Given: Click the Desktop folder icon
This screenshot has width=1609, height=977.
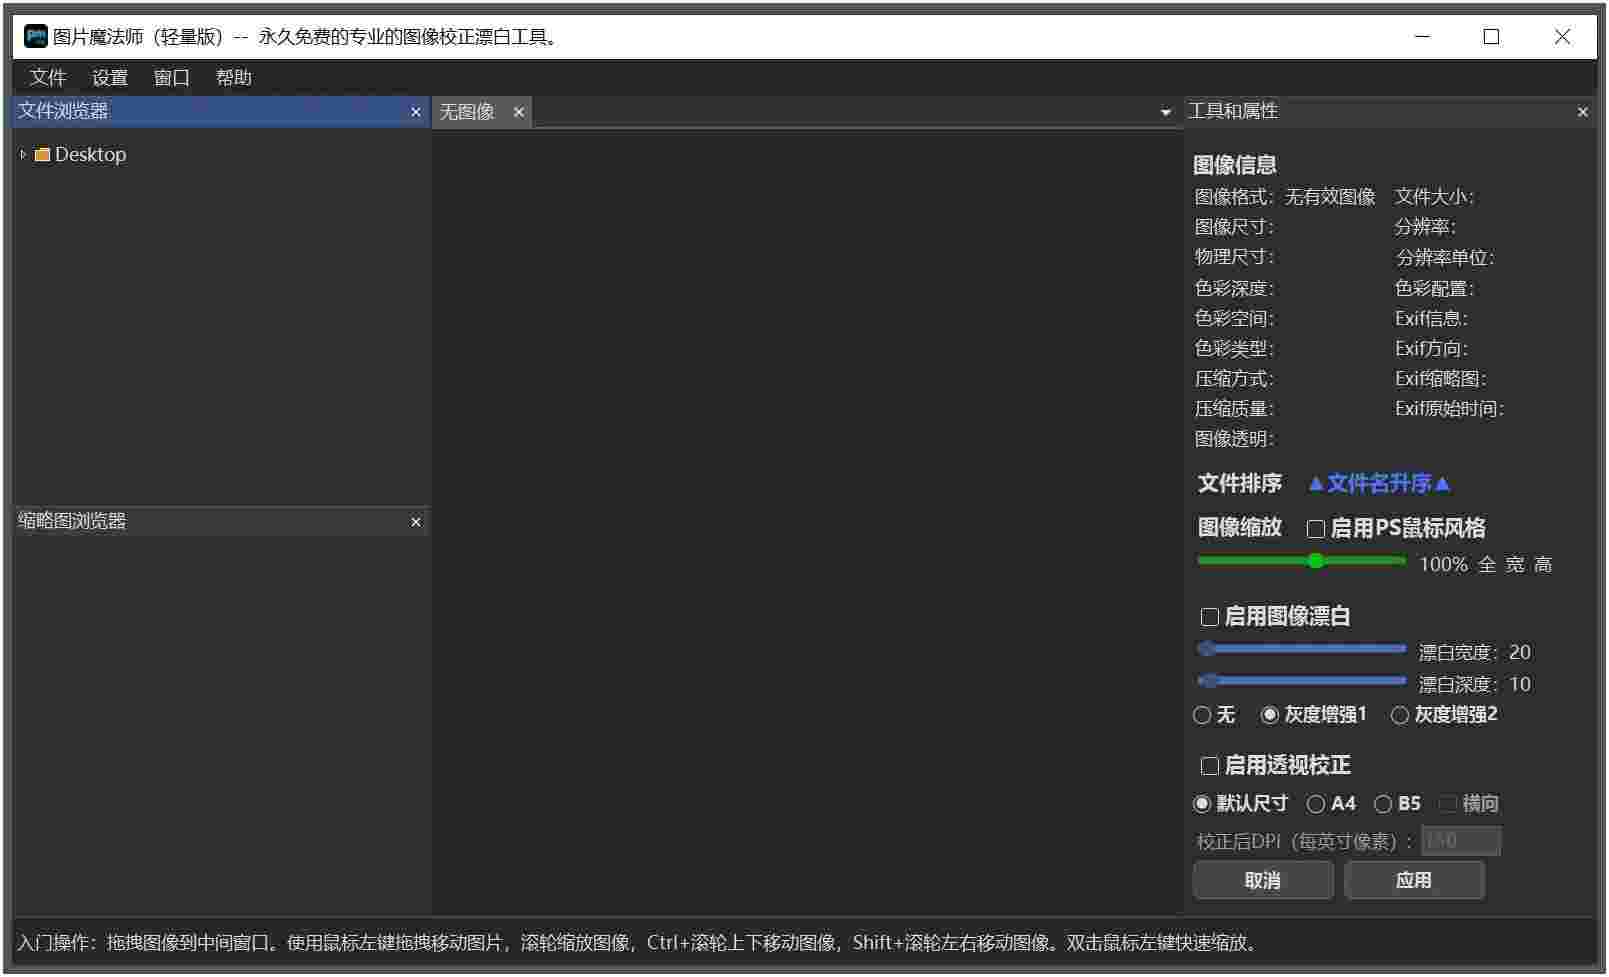Looking at the screenshot, I should click(43, 154).
